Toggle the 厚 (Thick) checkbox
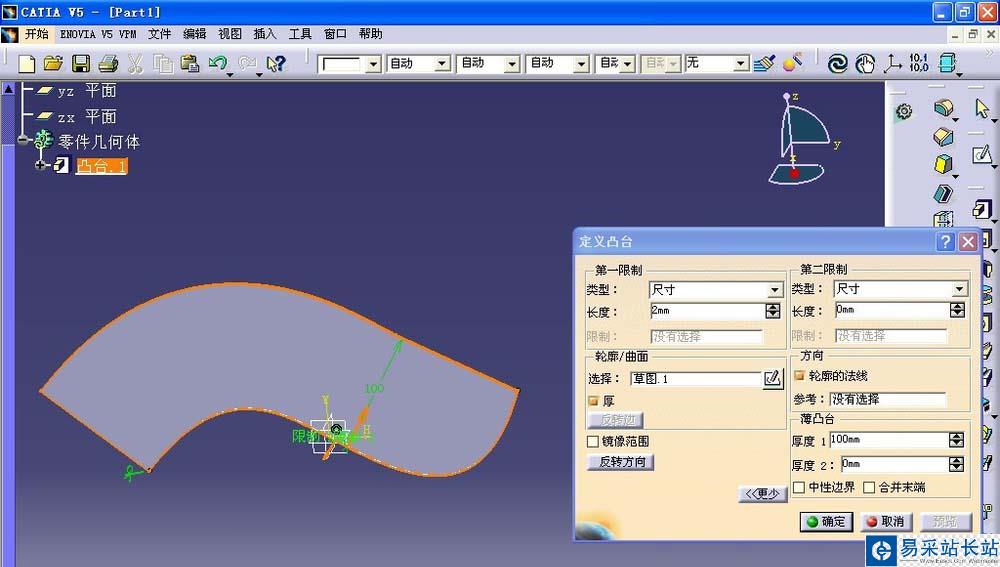 pos(593,401)
